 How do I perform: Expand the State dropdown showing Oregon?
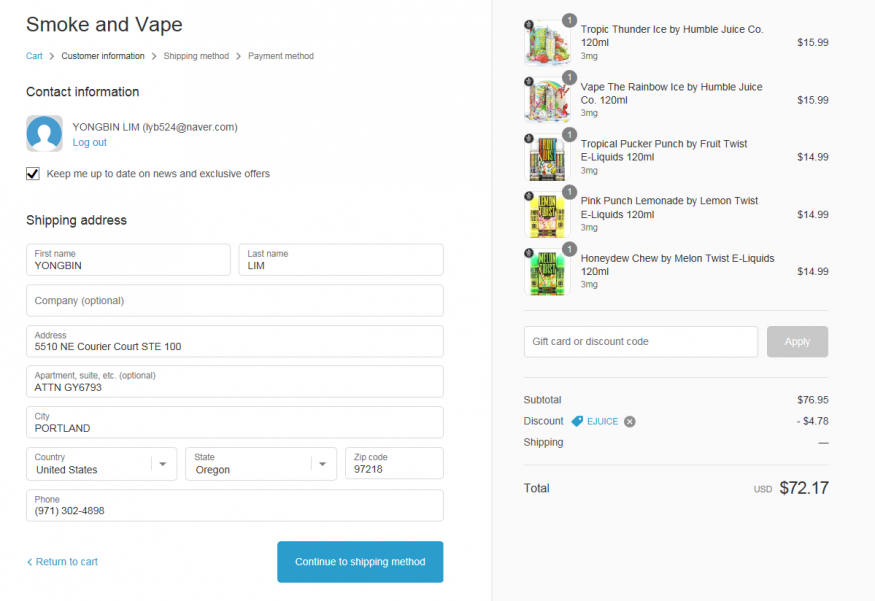[260, 464]
